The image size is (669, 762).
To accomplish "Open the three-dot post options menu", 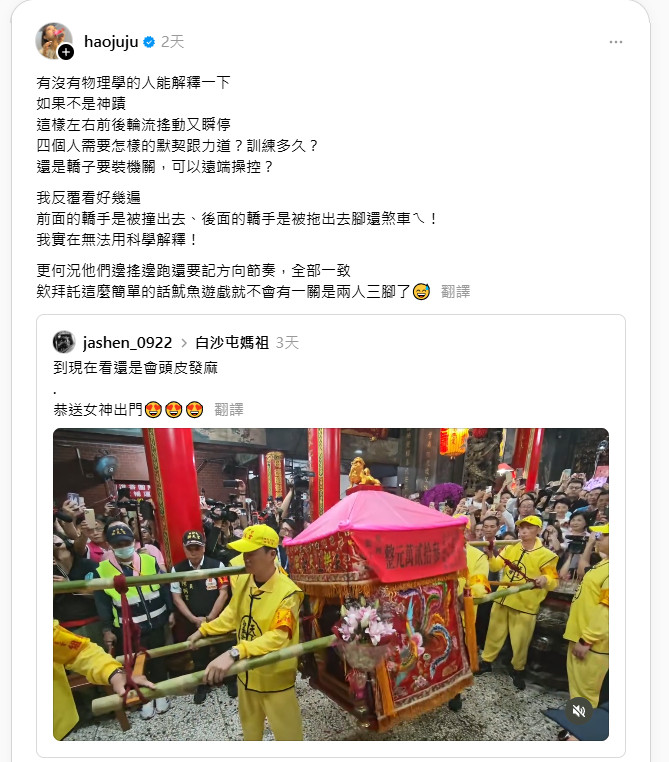I will (x=616, y=42).
